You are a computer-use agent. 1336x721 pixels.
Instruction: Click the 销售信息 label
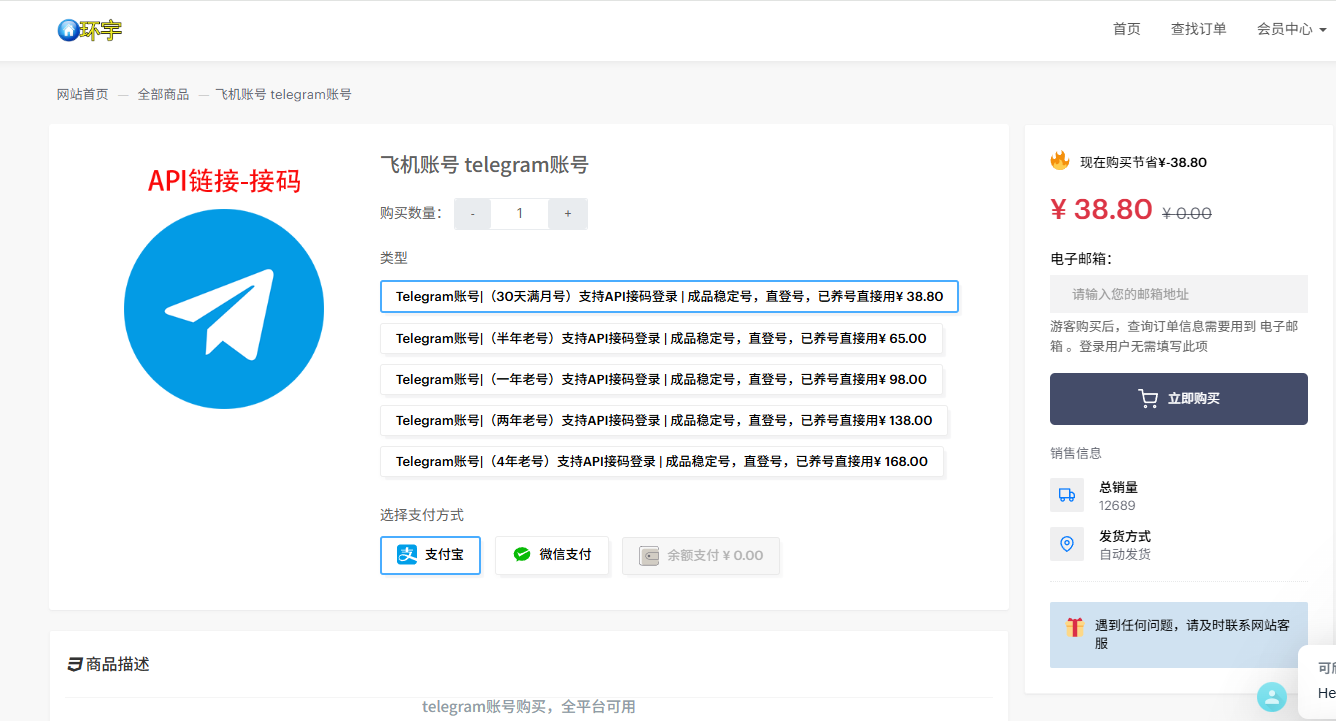[1076, 453]
